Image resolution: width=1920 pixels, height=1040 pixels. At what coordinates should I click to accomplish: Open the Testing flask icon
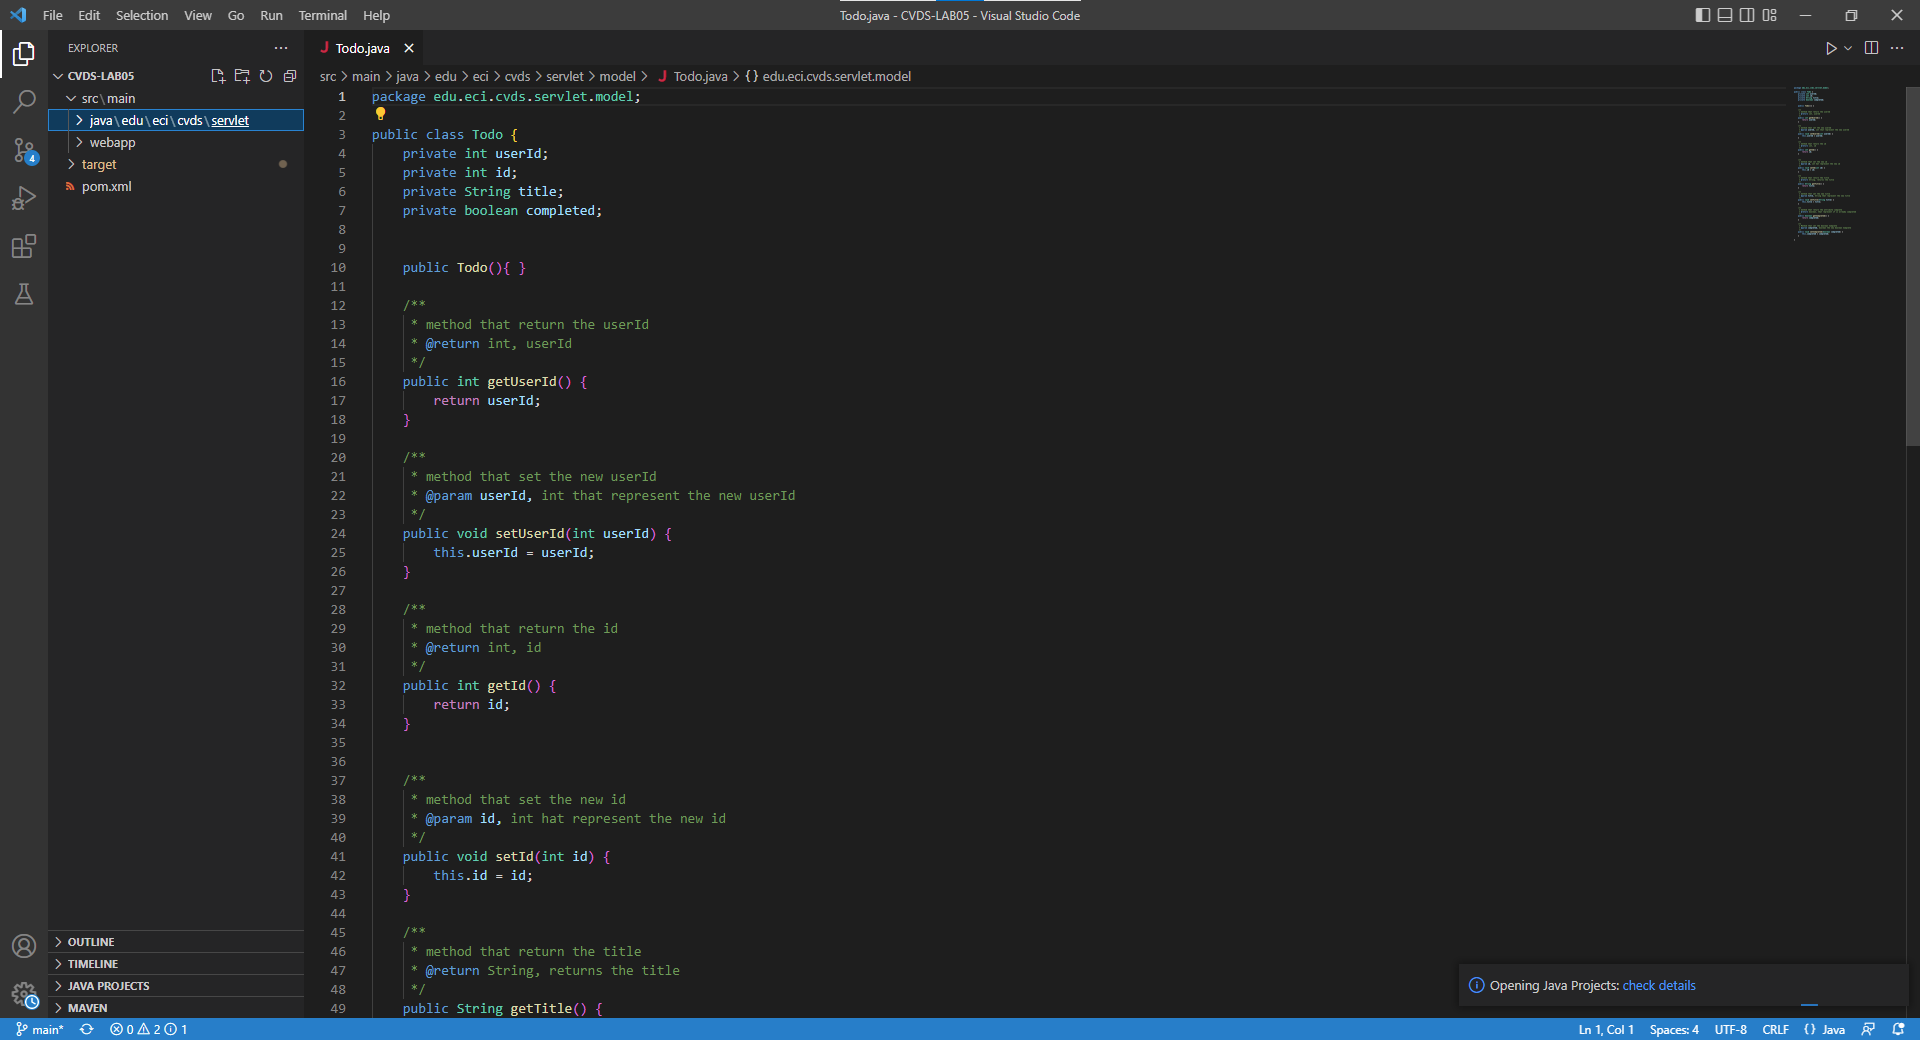24,294
